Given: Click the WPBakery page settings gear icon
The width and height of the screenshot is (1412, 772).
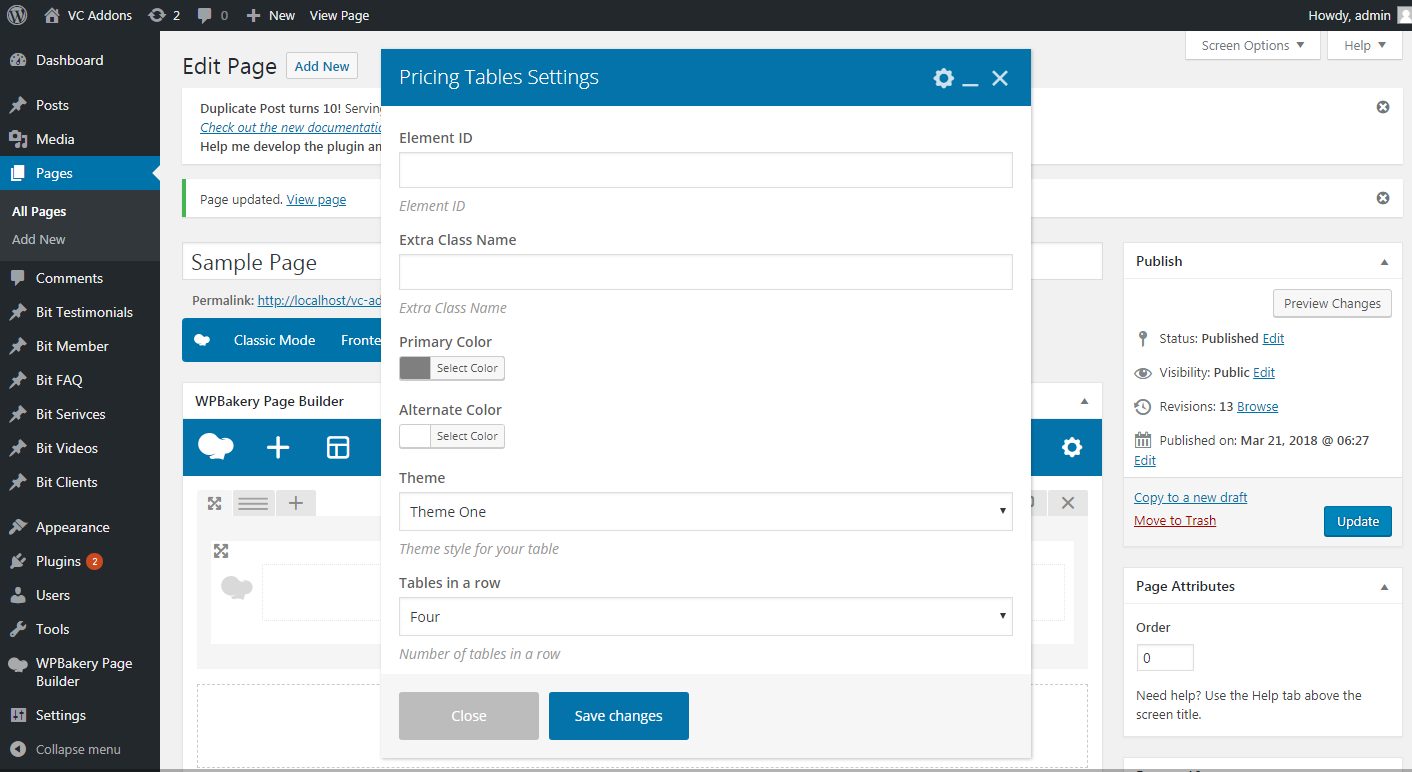Looking at the screenshot, I should [x=1071, y=447].
